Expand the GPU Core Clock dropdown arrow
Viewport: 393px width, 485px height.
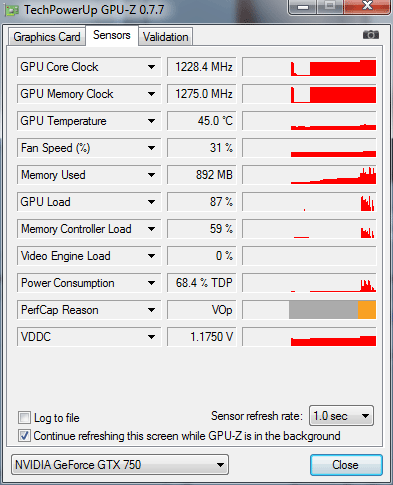pos(151,67)
